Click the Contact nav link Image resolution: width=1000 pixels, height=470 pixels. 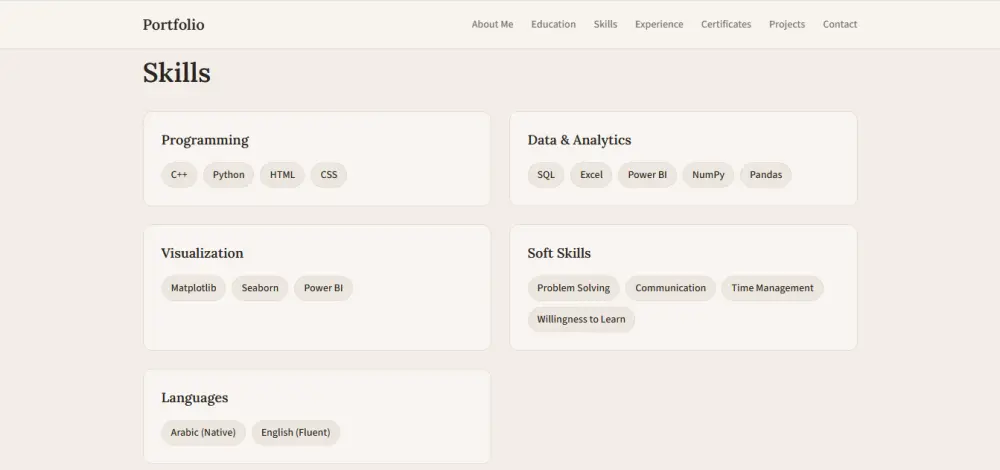[840, 24]
